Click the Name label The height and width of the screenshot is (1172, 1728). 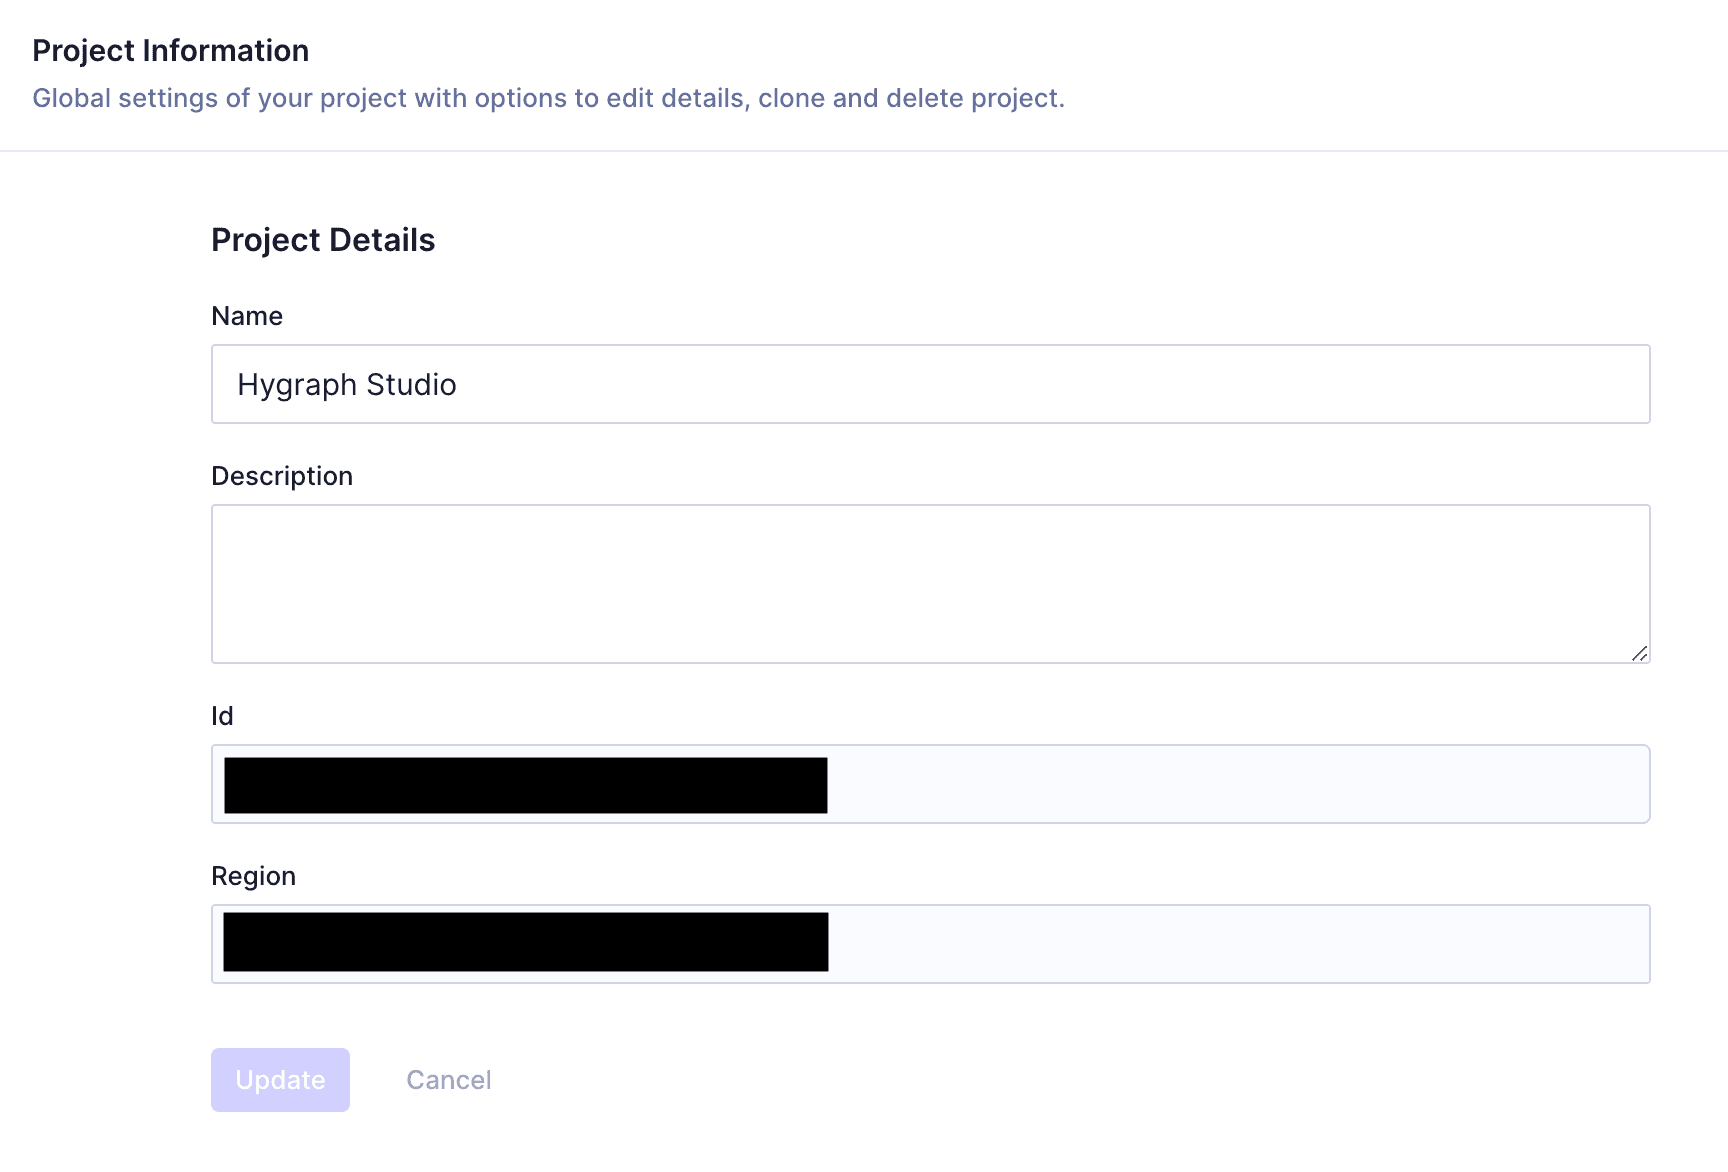tap(246, 315)
